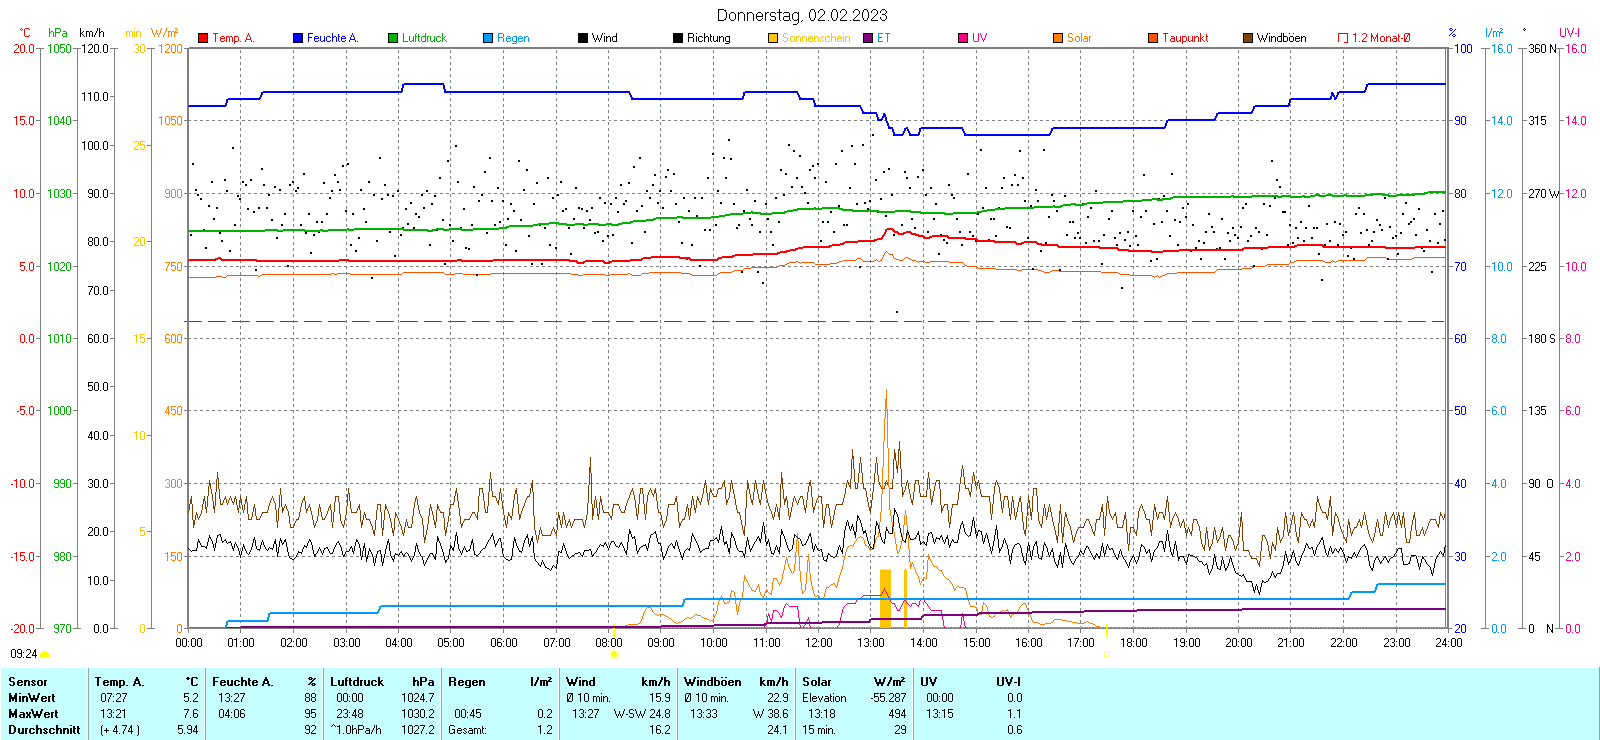The height and width of the screenshot is (740, 1600).
Task: Click the Taupunkt legend label
Action: click(1185, 38)
